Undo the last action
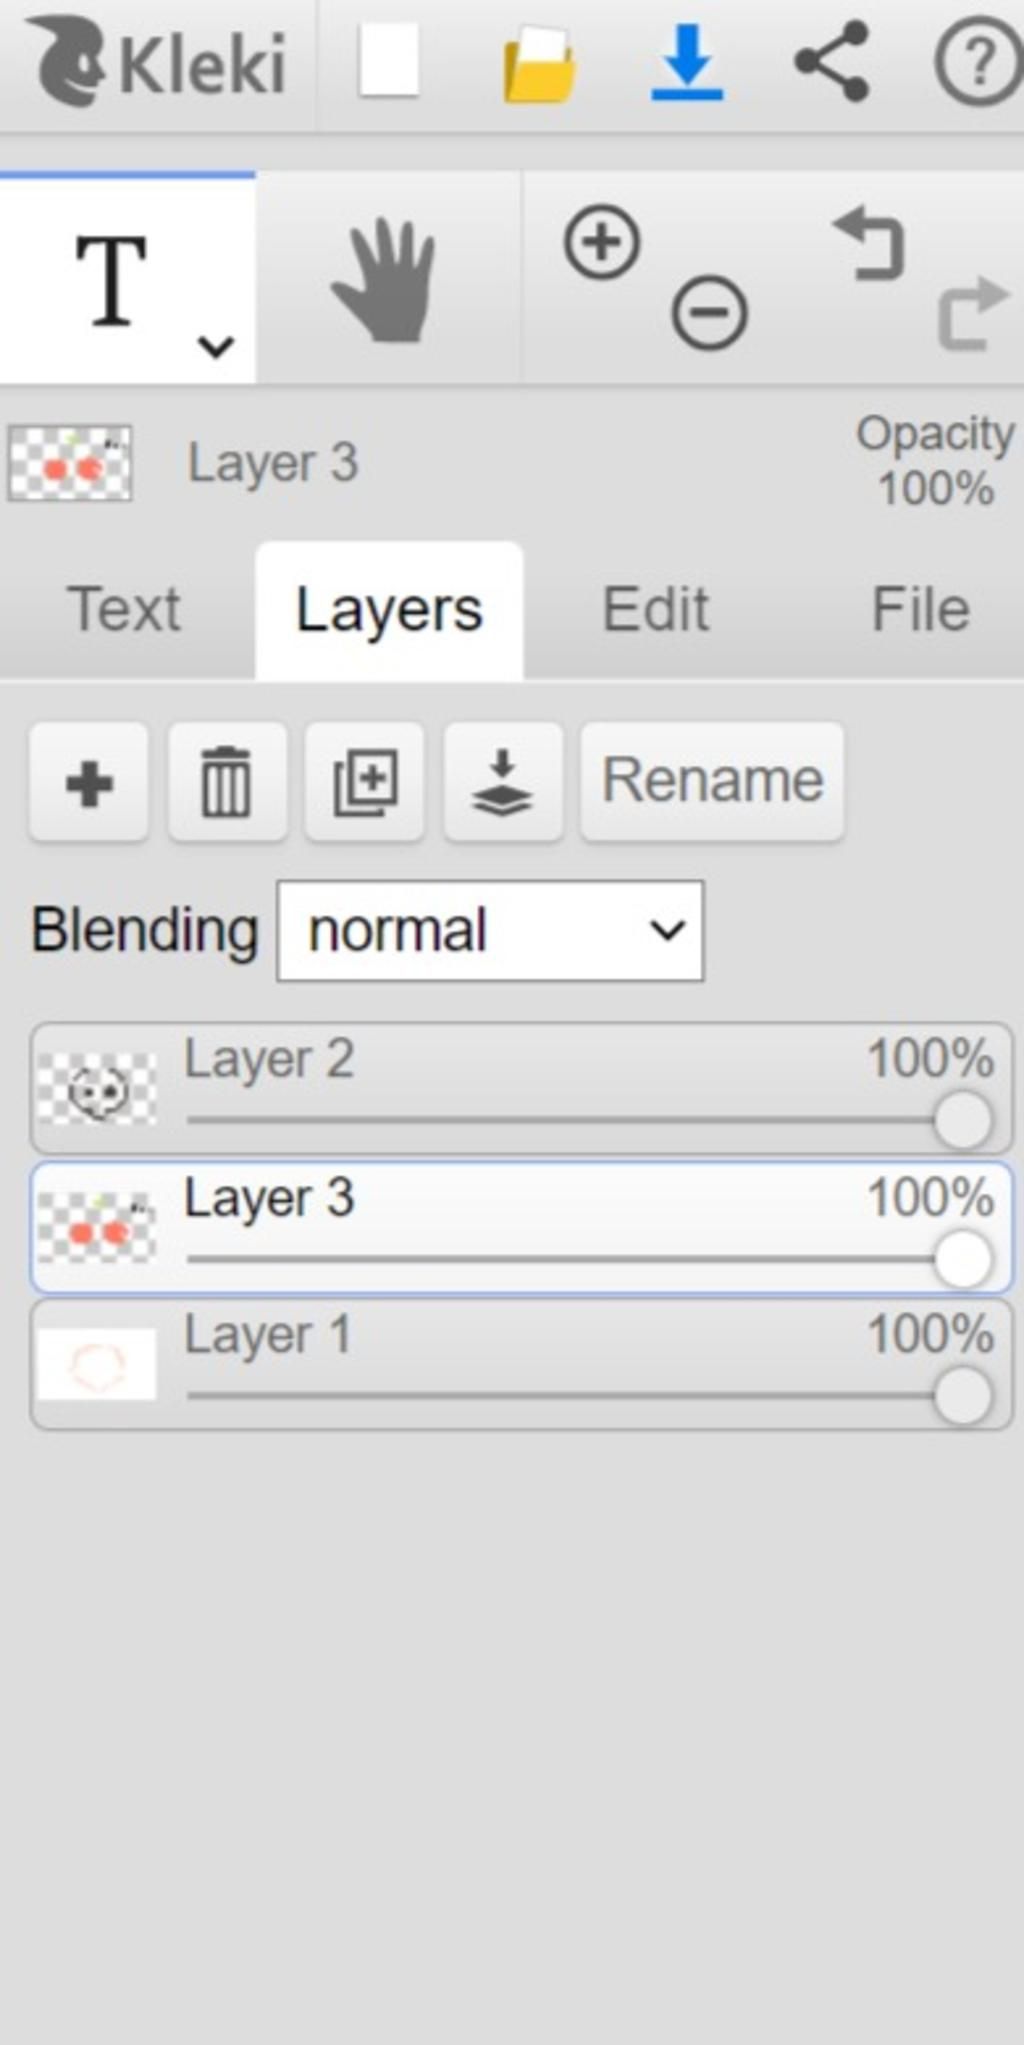 pyautogui.click(x=870, y=243)
